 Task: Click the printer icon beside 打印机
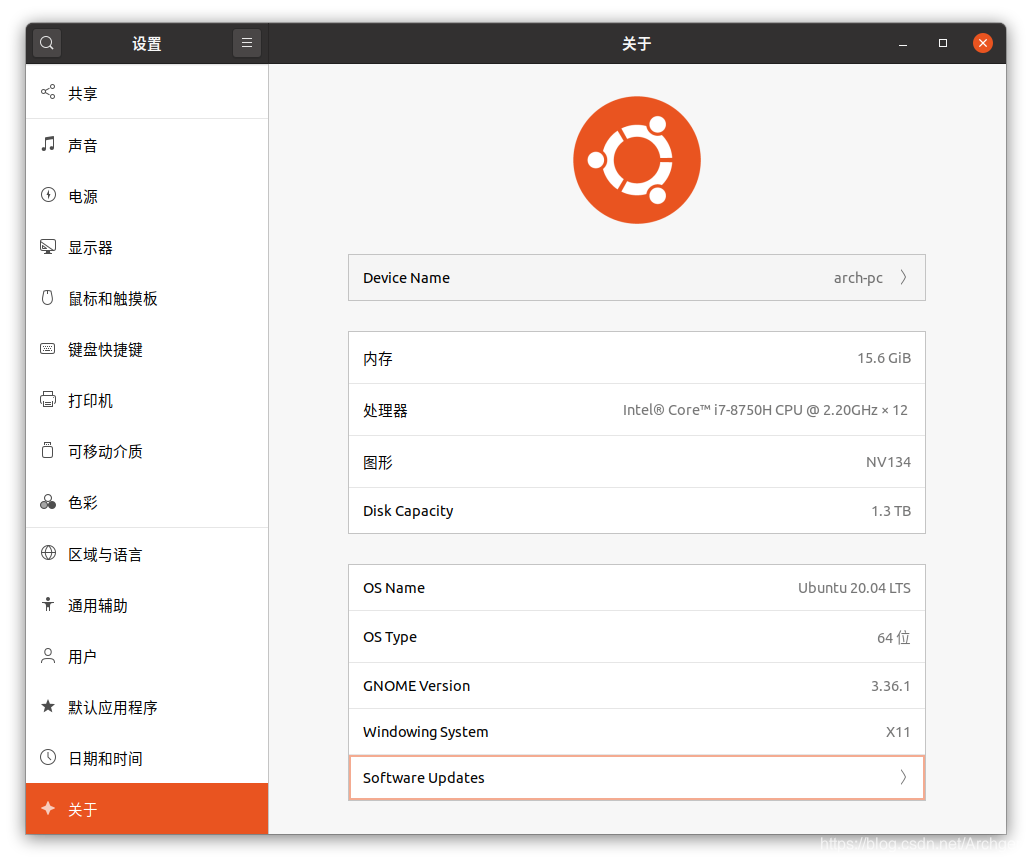click(x=48, y=400)
